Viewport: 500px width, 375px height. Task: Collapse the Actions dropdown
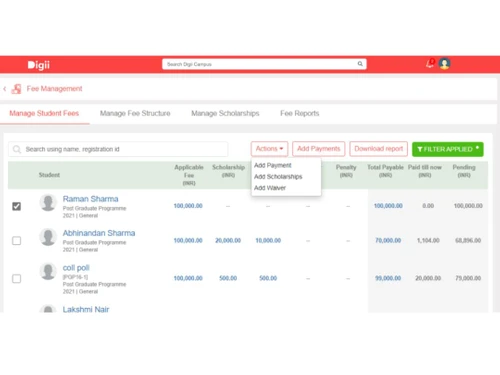point(269,149)
